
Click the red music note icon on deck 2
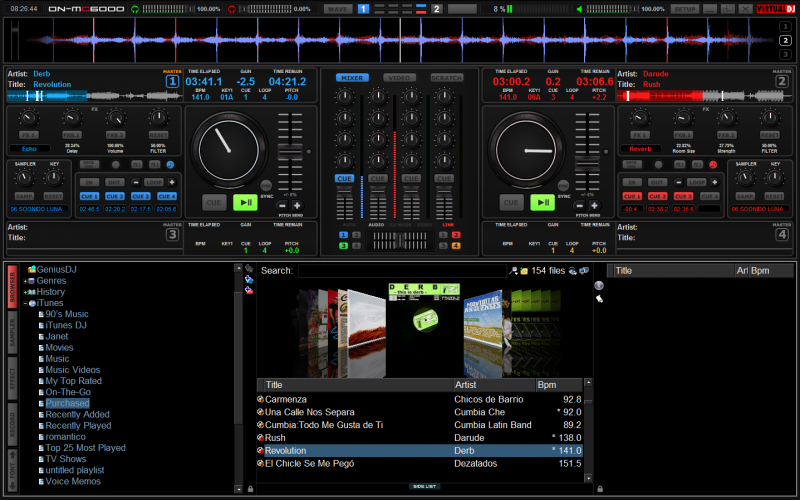coord(713,165)
